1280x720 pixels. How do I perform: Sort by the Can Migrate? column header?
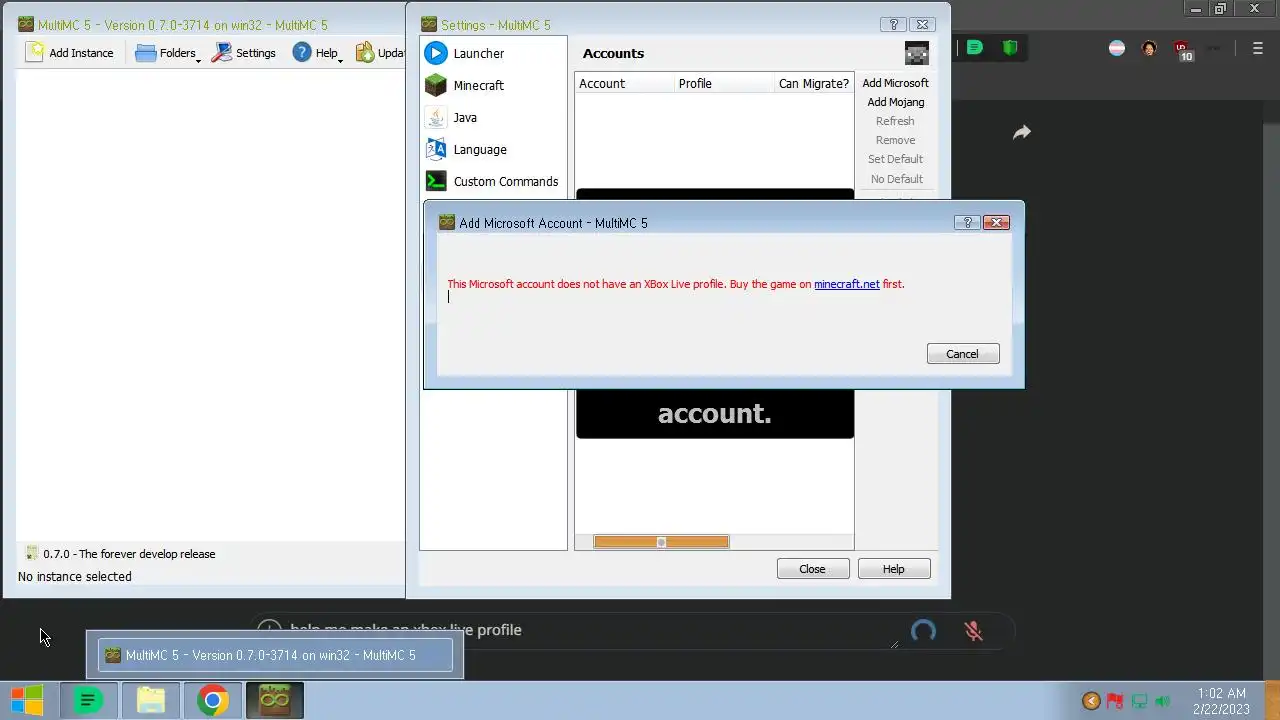pos(814,83)
